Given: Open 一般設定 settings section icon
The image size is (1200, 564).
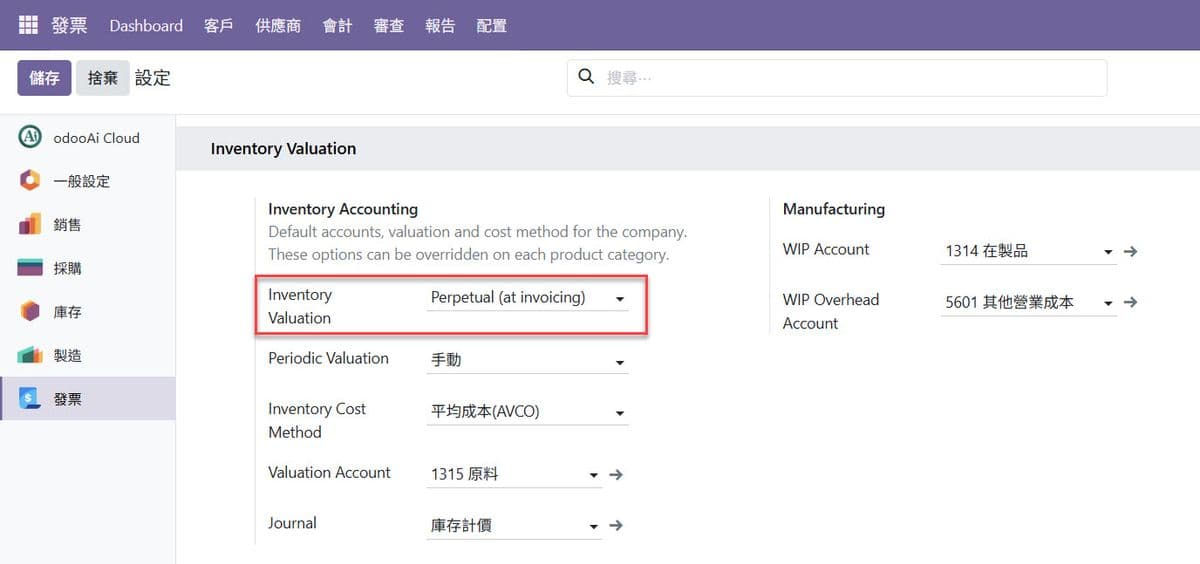Looking at the screenshot, I should [30, 181].
